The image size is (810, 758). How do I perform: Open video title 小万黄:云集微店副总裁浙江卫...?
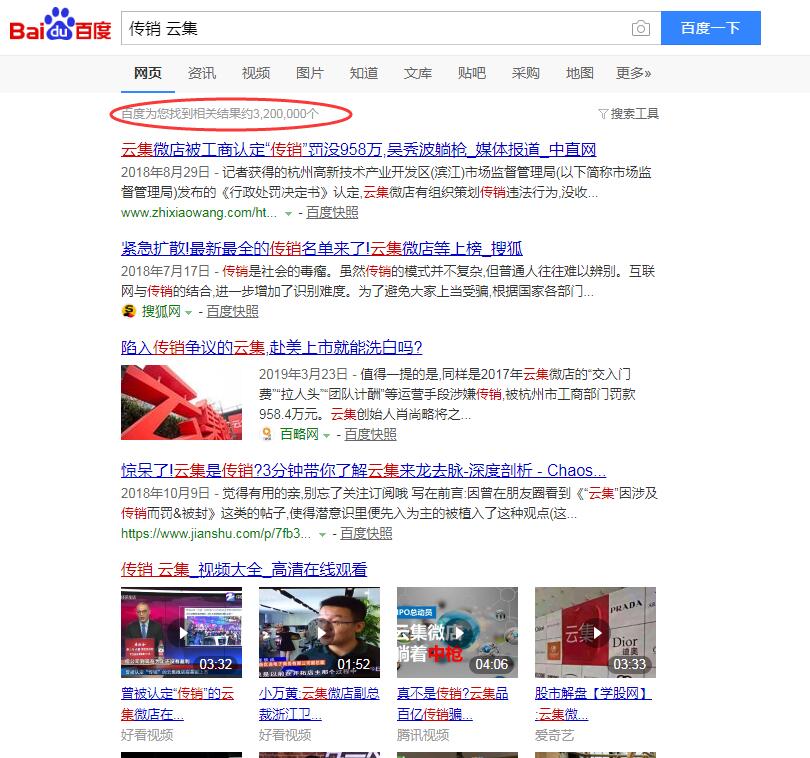click(319, 704)
